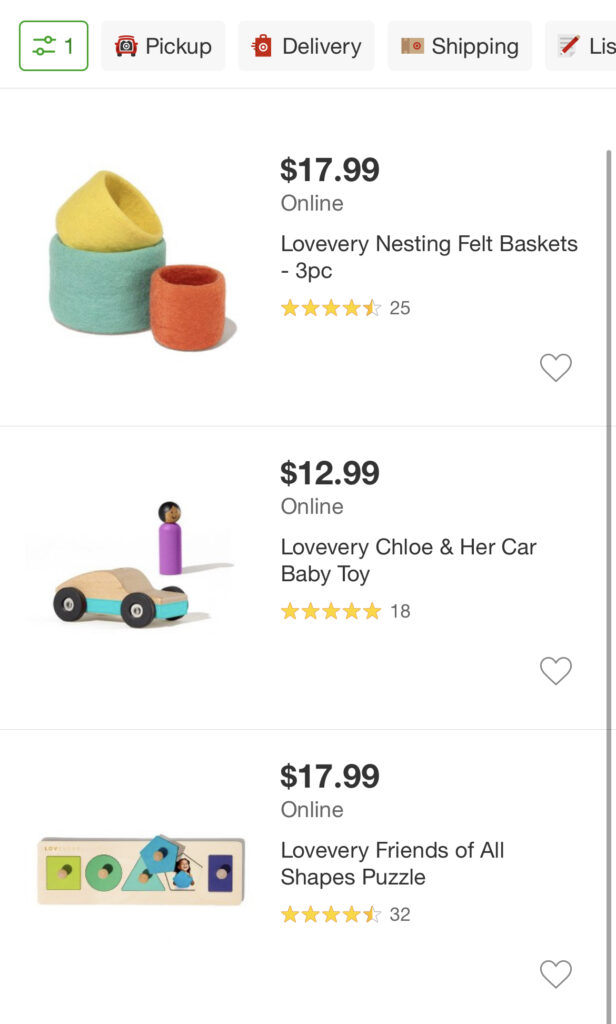View the wooden car and peg doll image
The width and height of the screenshot is (616, 1024).
pos(131,564)
